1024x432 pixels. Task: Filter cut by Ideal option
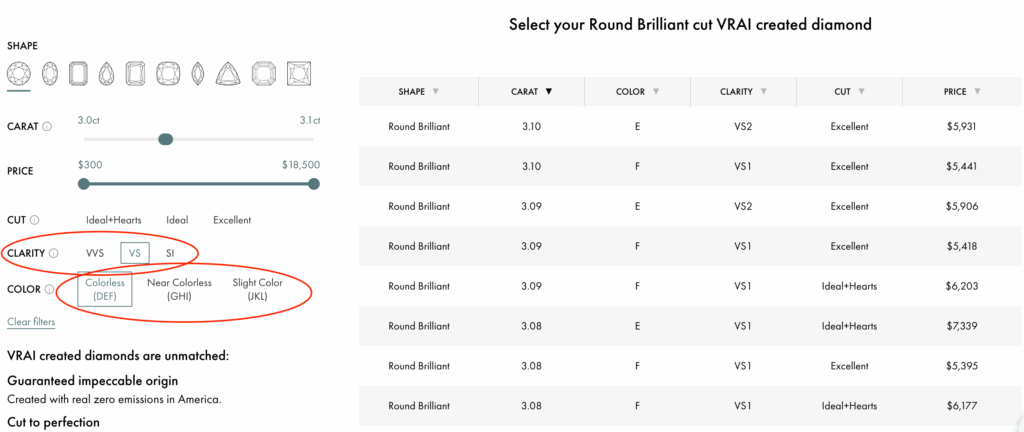[177, 220]
